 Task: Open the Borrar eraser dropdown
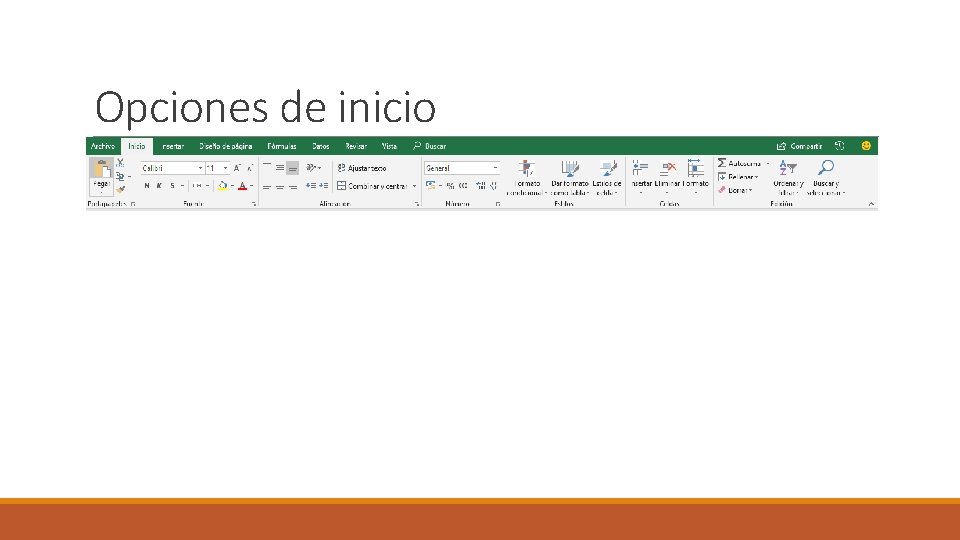(735, 190)
